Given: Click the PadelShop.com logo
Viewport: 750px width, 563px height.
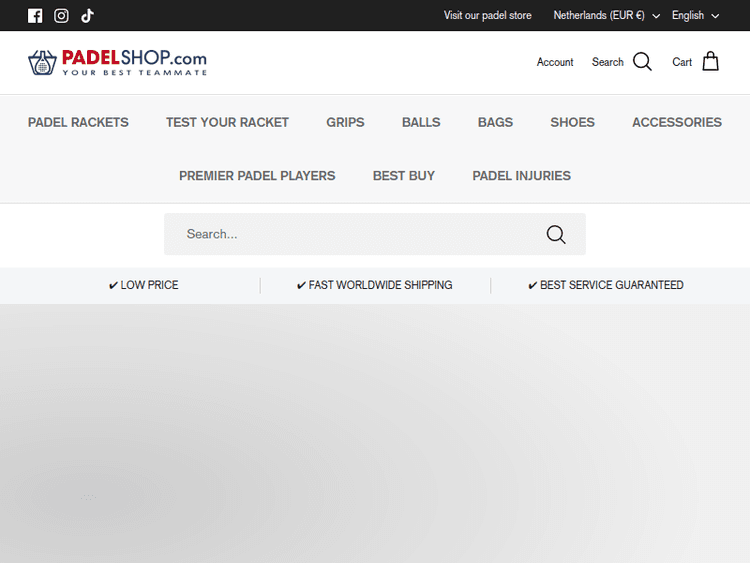Looking at the screenshot, I should [117, 62].
